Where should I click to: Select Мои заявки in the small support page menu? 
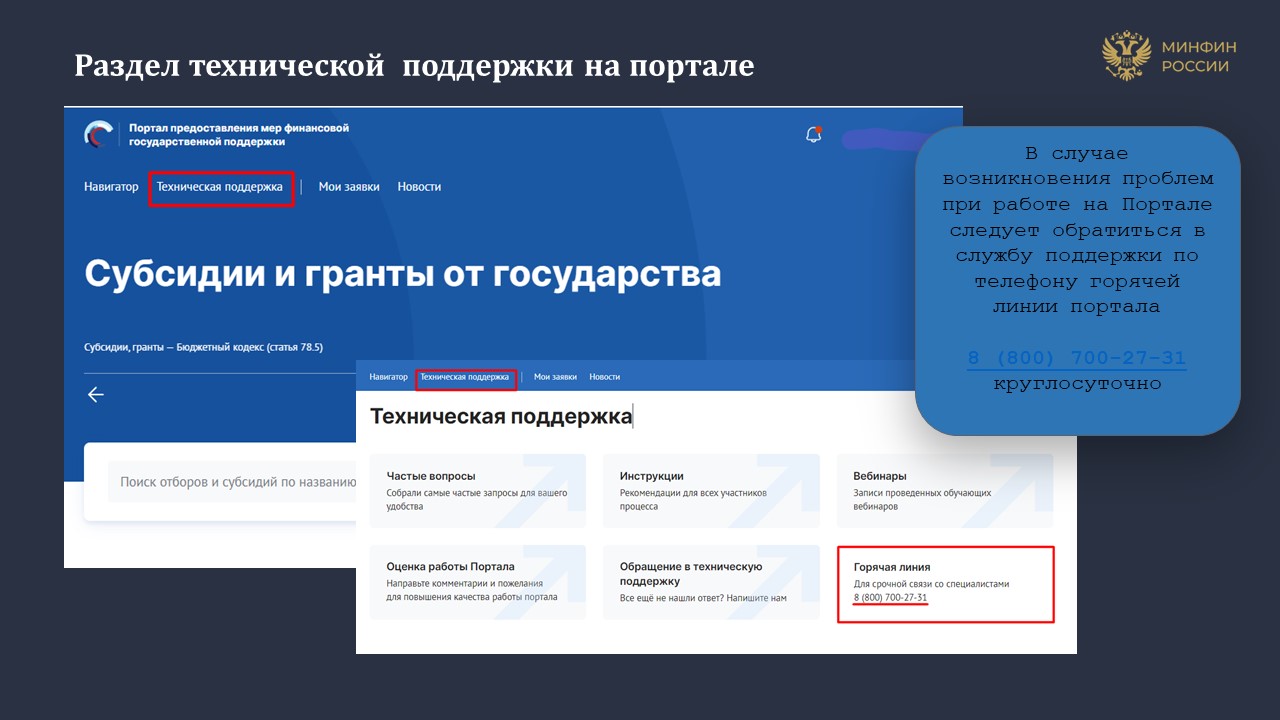pyautogui.click(x=555, y=377)
